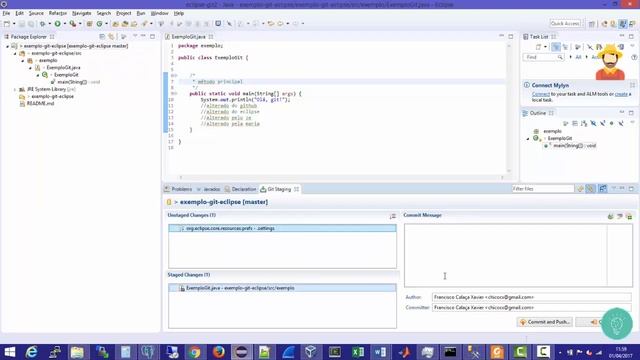Open the dropdown arrow beside the Debug button
The height and width of the screenshot is (360, 640).
50,24
